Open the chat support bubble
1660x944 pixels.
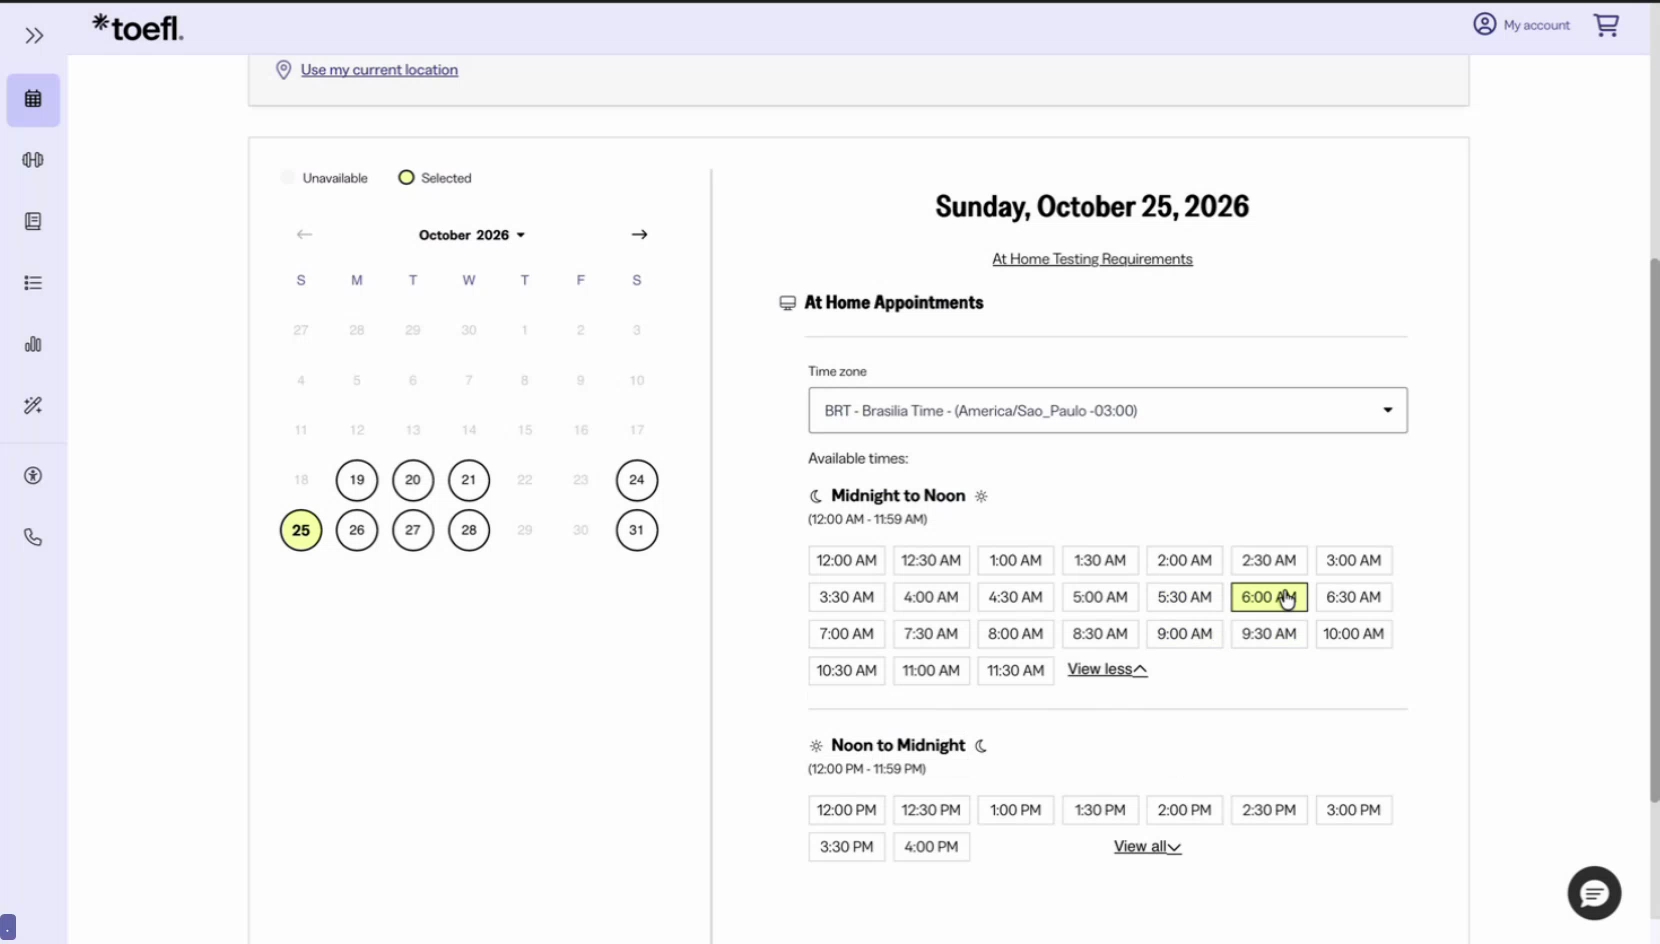point(1594,893)
